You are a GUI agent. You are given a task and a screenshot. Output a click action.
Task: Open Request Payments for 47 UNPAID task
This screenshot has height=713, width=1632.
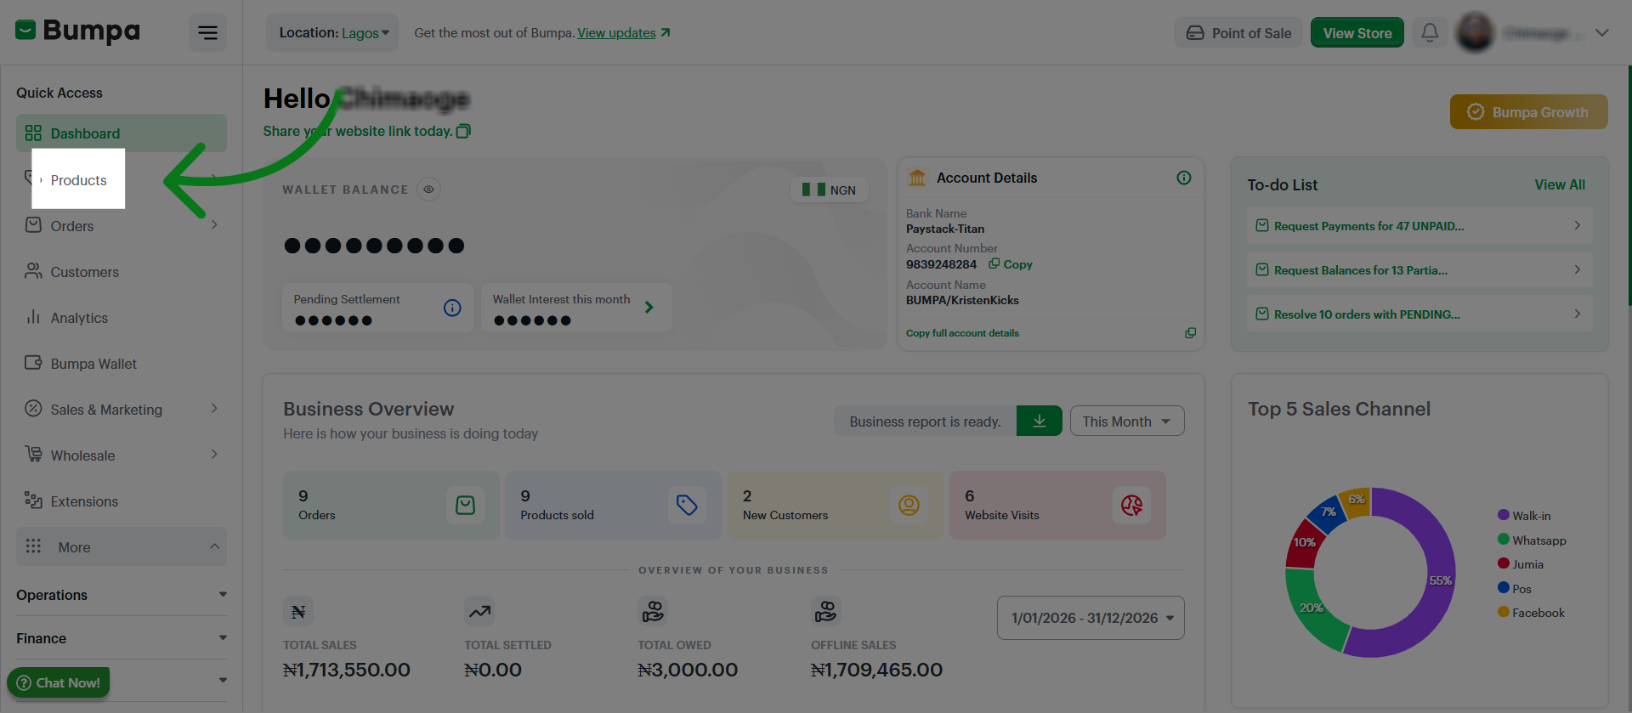click(1419, 226)
